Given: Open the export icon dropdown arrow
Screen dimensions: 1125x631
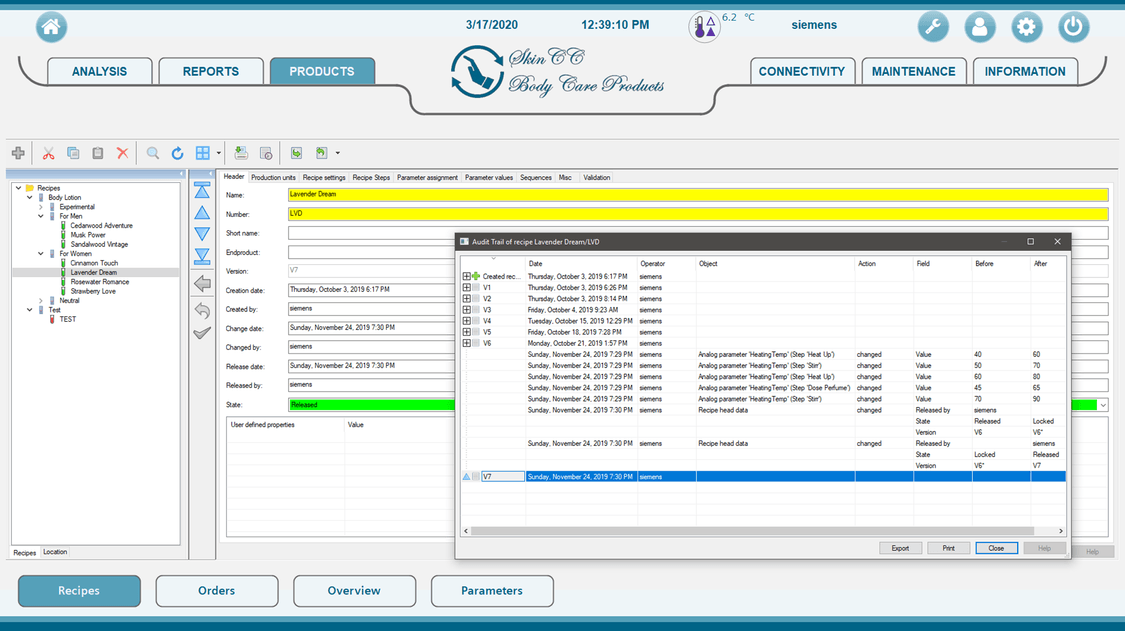Looking at the screenshot, I should (338, 153).
